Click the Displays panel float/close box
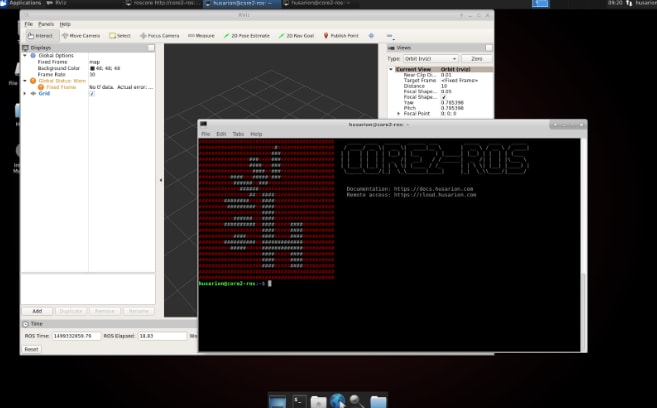Screen dimensions: 657x408 pyautogui.click(x=151, y=48)
